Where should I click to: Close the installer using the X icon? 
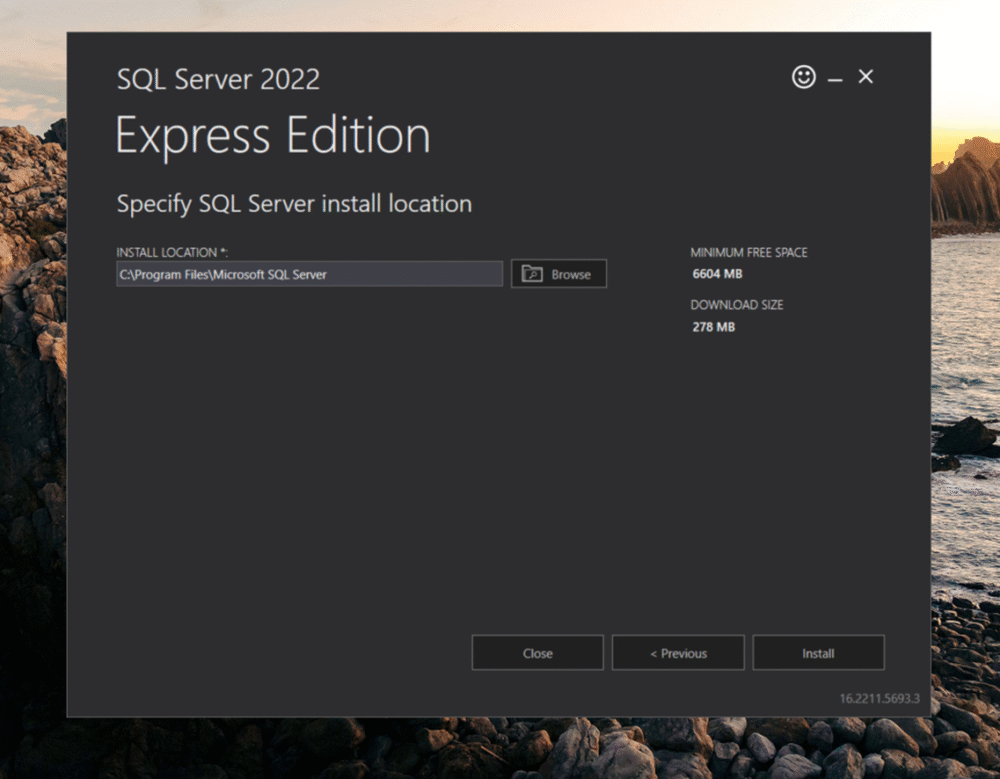click(x=865, y=76)
